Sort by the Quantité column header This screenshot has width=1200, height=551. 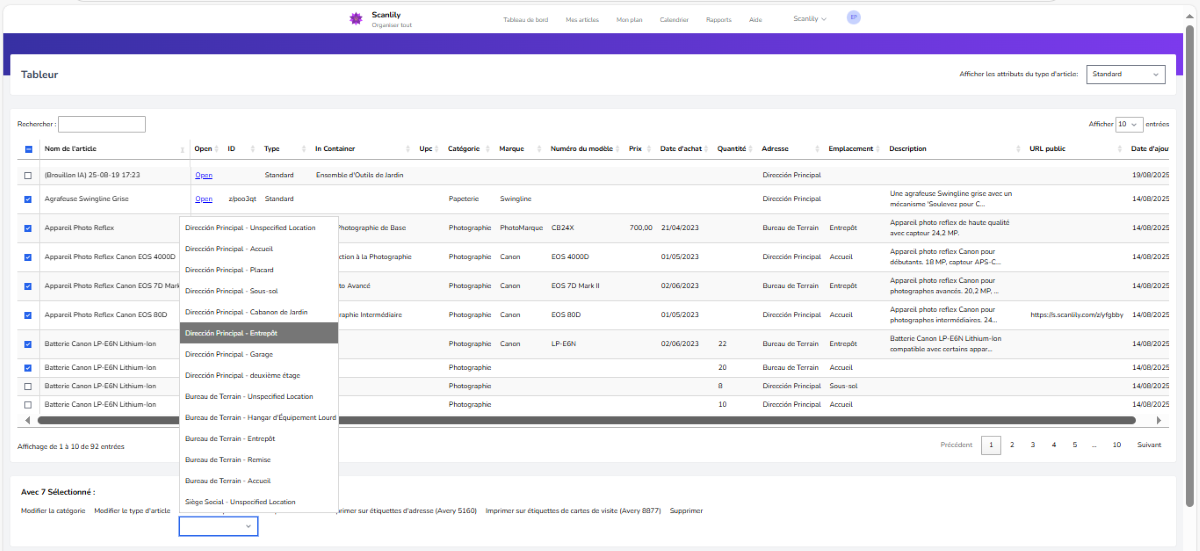(732, 149)
